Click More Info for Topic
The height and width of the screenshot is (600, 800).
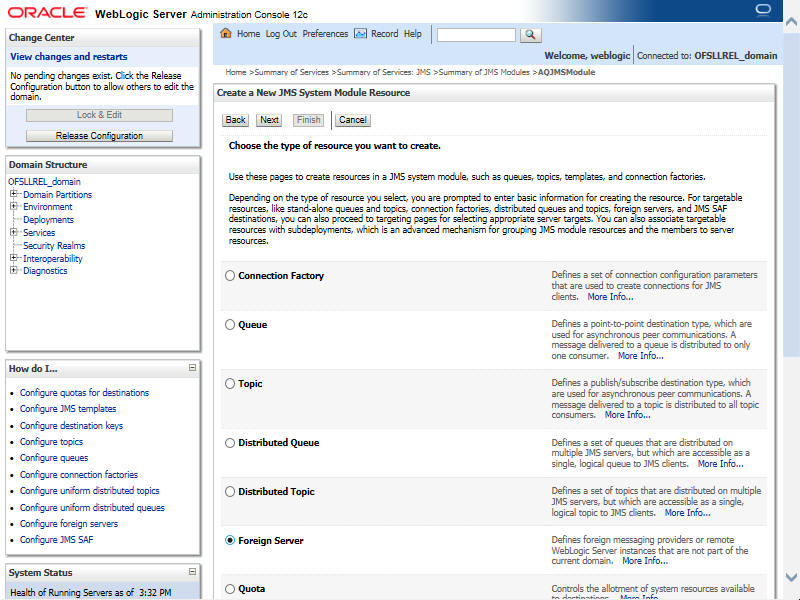[x=628, y=415]
